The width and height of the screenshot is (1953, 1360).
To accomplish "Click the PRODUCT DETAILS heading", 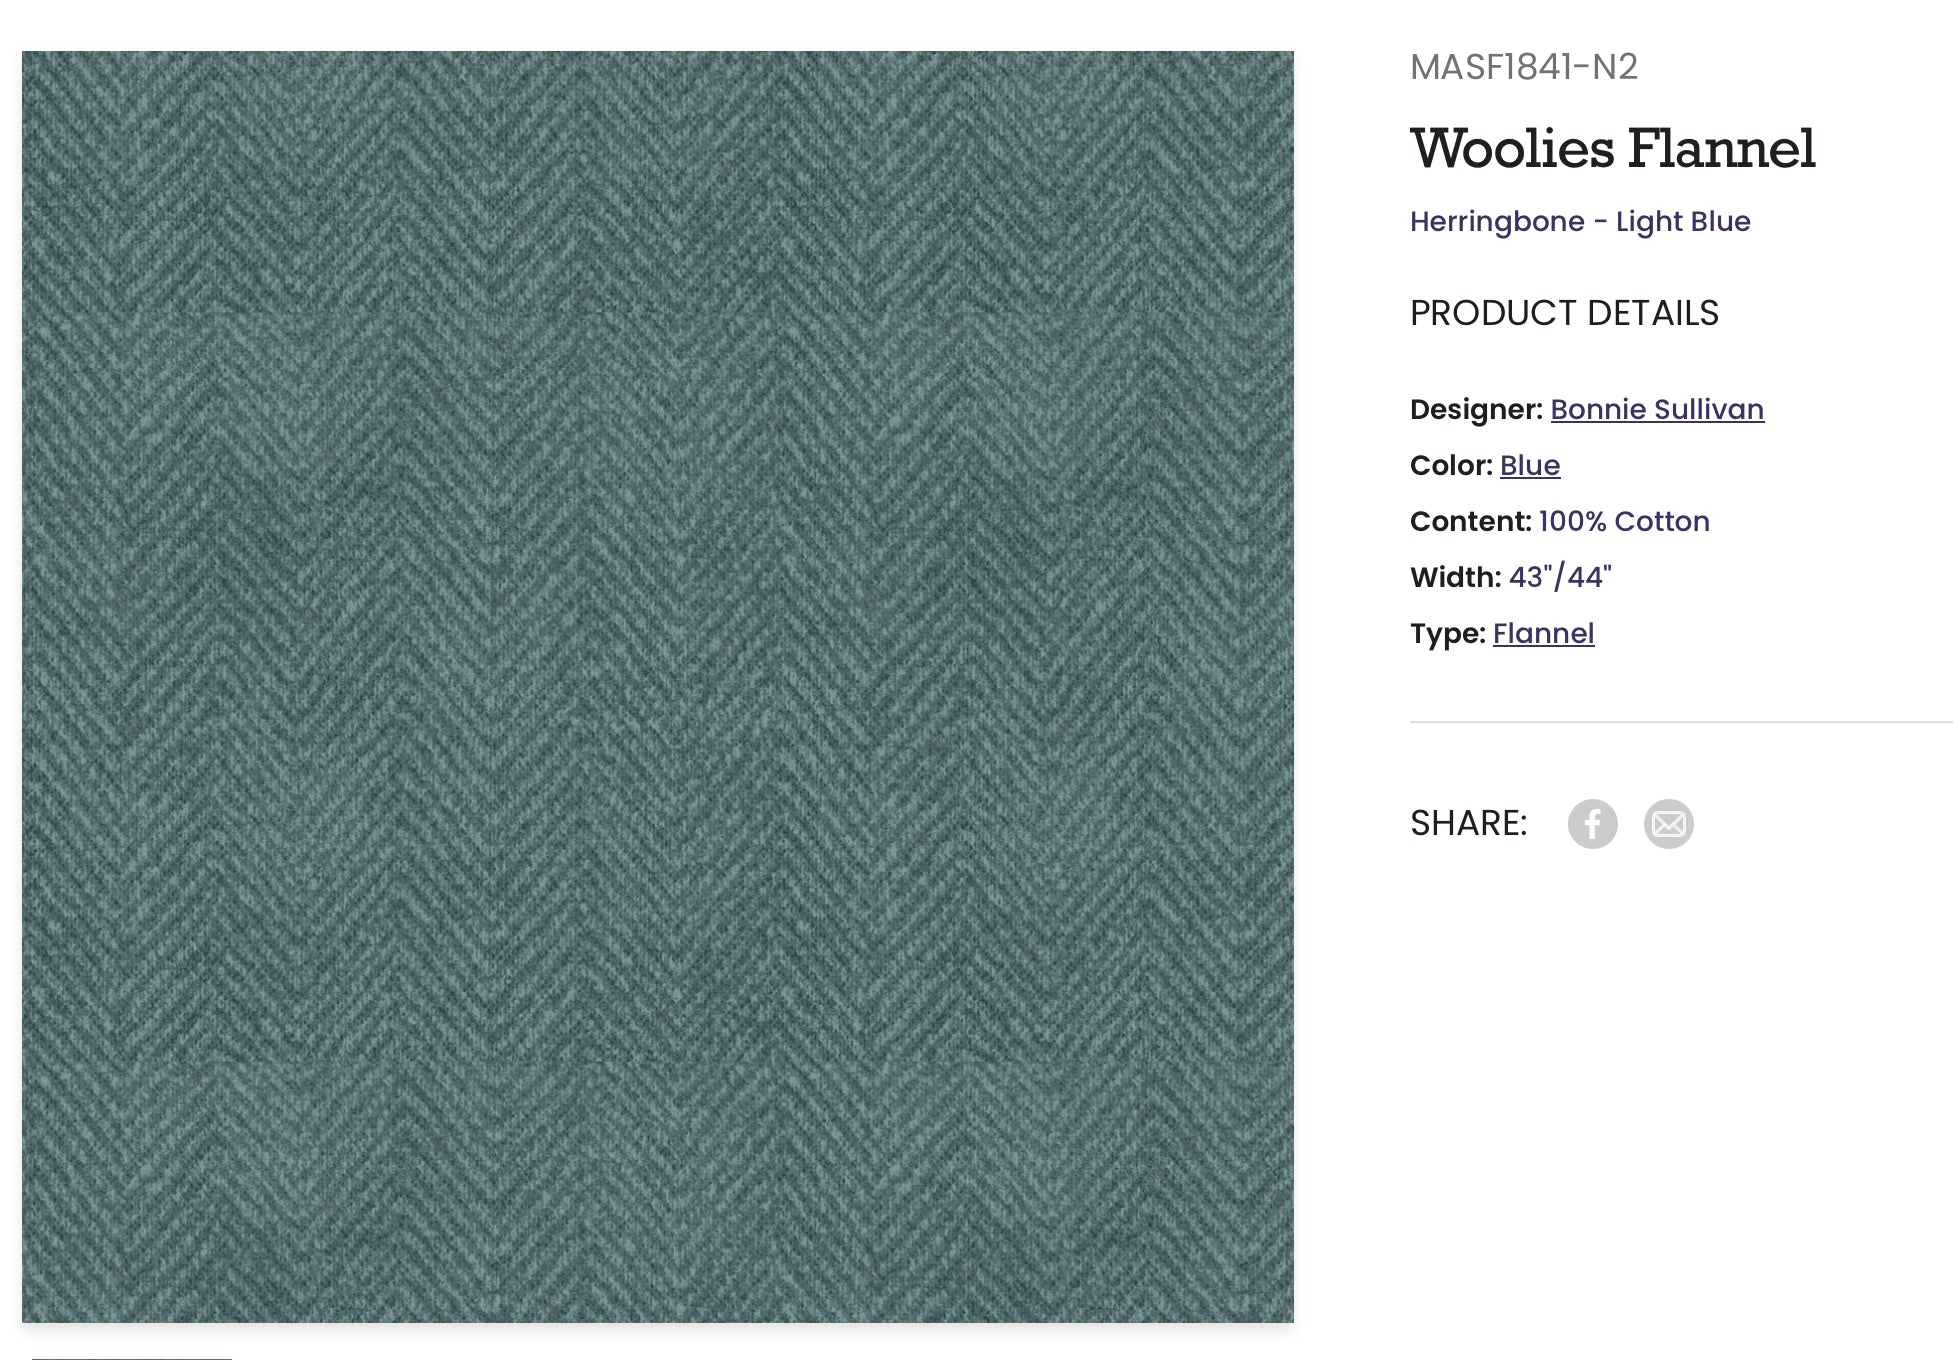I will click(x=1563, y=313).
